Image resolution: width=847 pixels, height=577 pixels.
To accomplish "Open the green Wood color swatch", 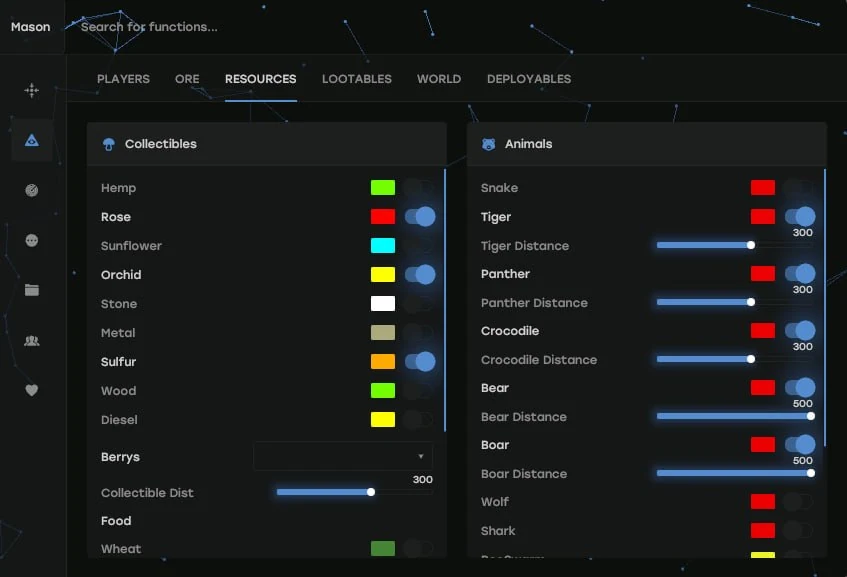I will click(383, 390).
